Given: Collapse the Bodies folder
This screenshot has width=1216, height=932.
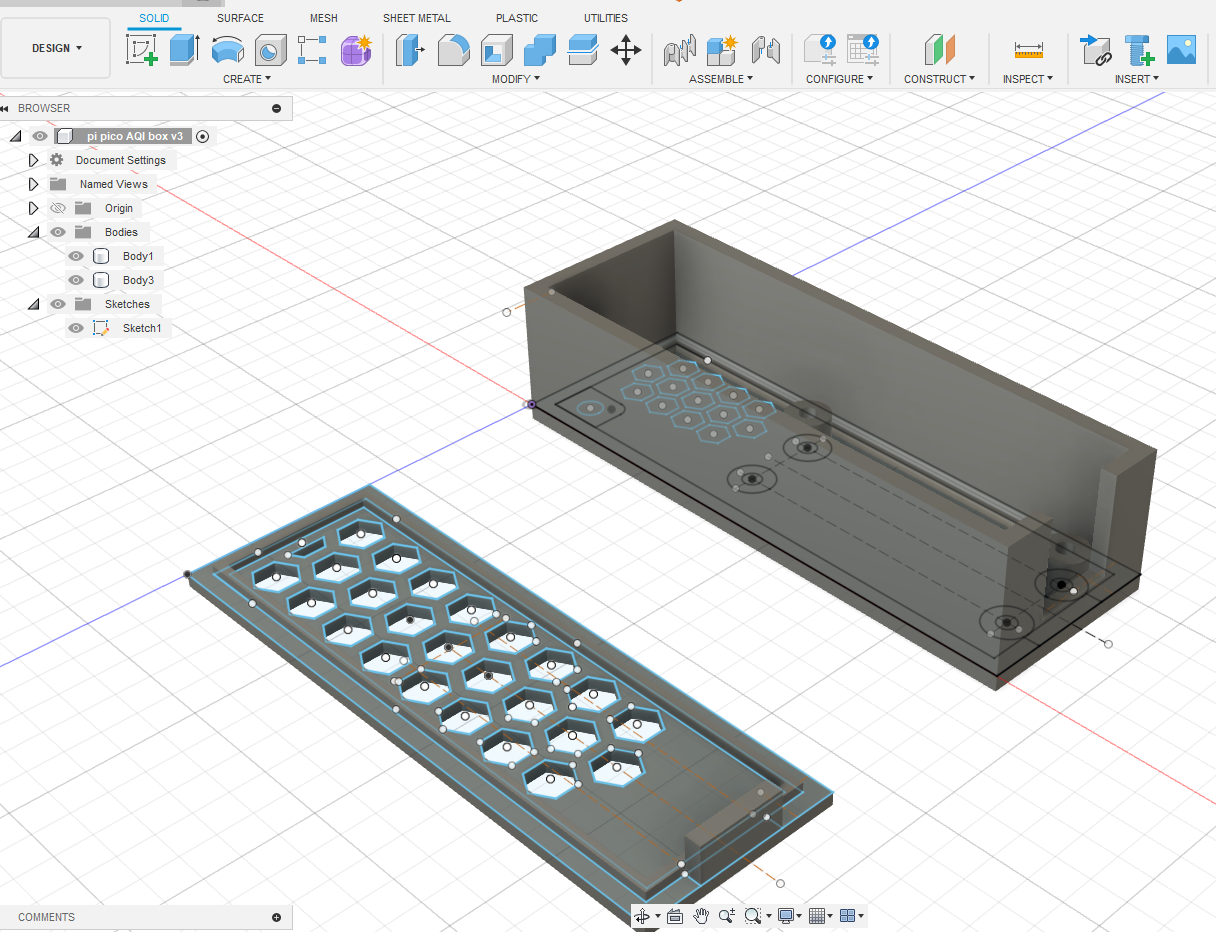Looking at the screenshot, I should (x=33, y=232).
